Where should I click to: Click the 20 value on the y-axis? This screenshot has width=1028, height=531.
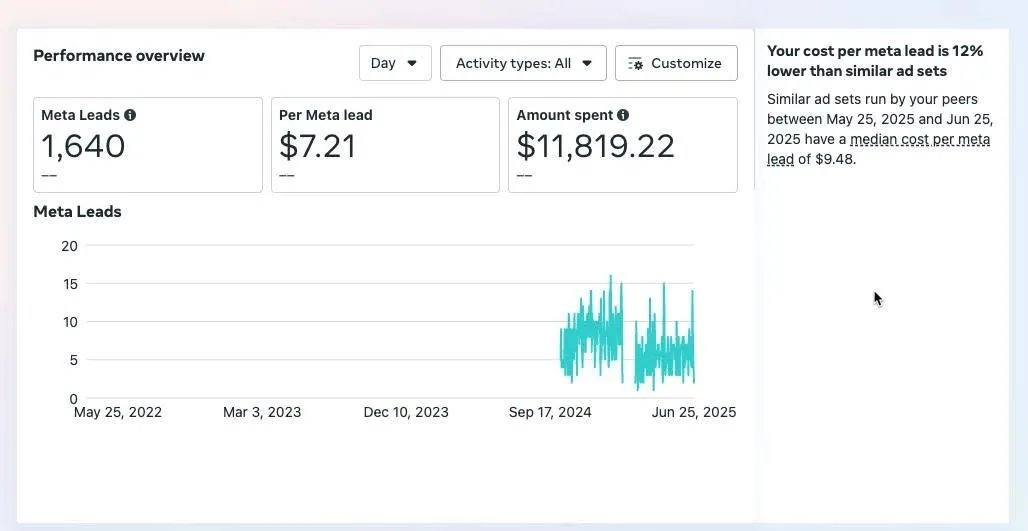69,246
